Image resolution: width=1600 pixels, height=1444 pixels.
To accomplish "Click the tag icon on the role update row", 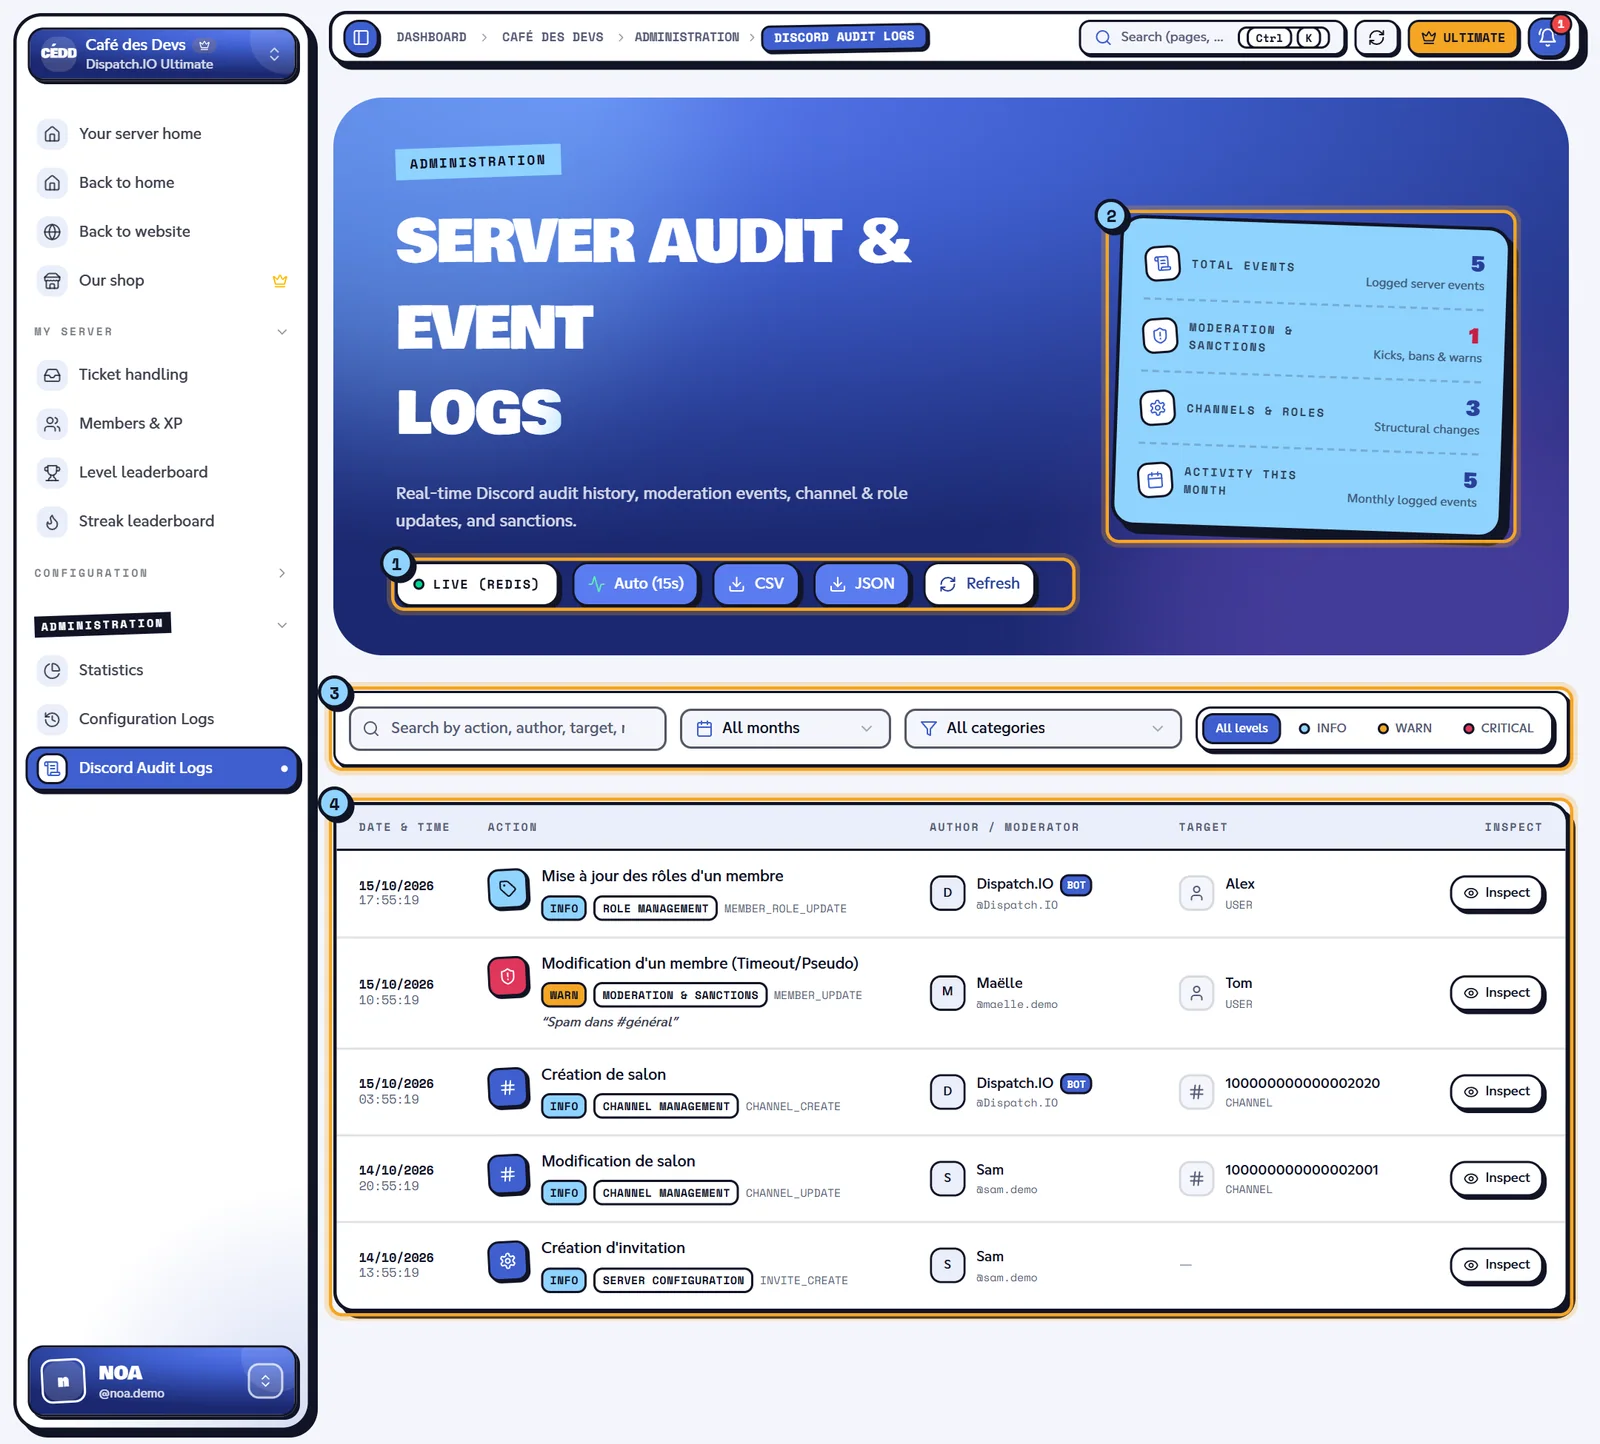I will click(x=508, y=889).
